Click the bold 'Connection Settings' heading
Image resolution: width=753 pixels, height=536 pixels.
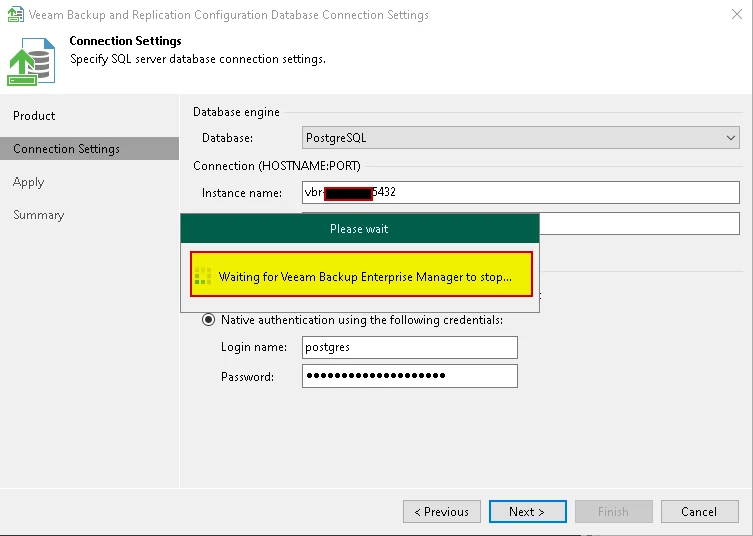[x=125, y=41]
